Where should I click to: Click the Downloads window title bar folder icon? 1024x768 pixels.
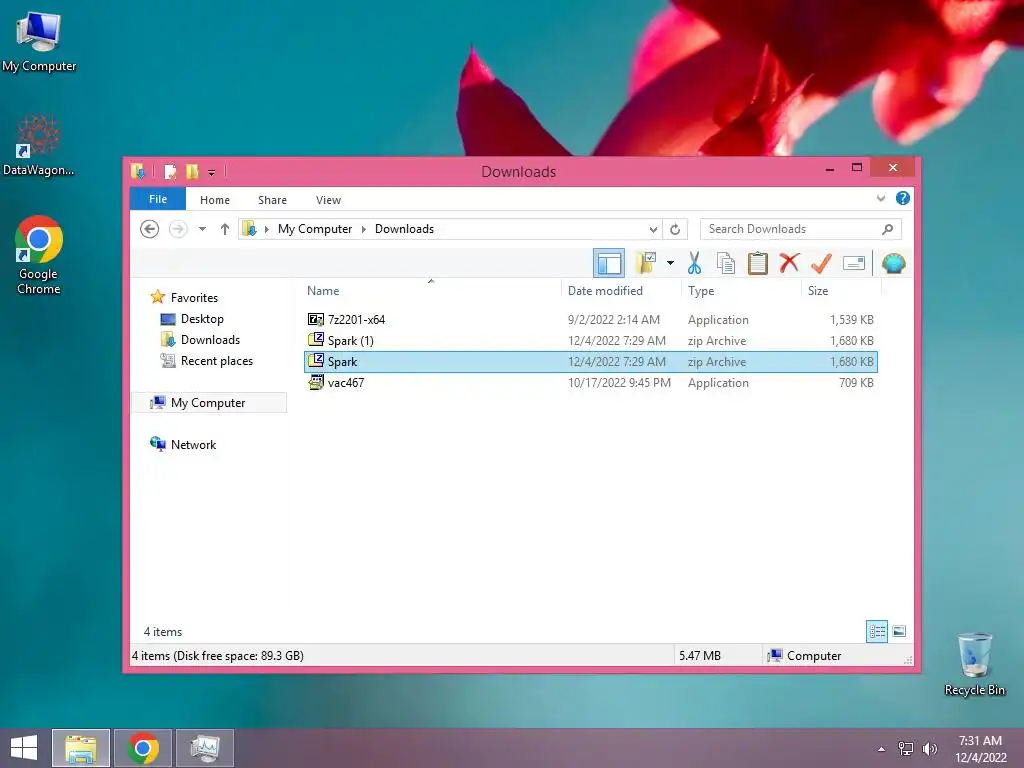(138, 171)
